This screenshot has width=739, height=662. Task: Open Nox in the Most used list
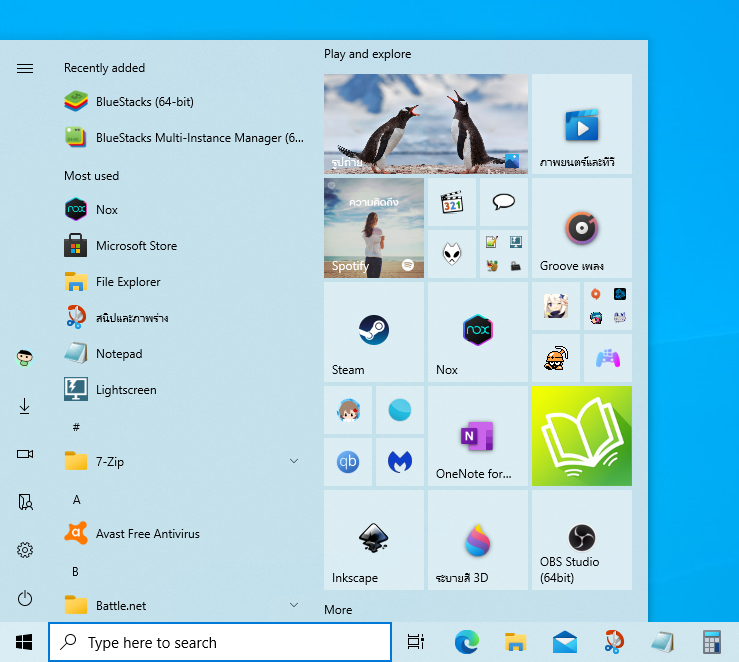point(183,210)
